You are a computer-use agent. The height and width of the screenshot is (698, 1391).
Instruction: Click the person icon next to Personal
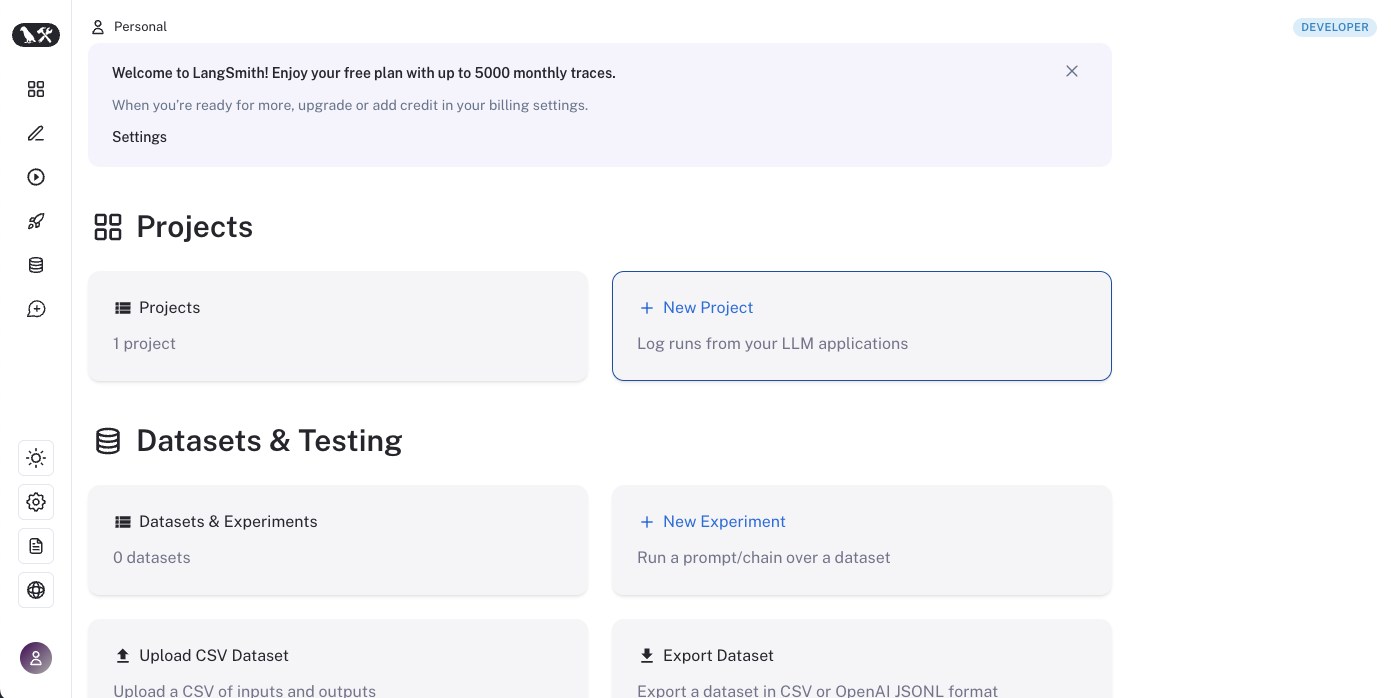click(x=98, y=27)
